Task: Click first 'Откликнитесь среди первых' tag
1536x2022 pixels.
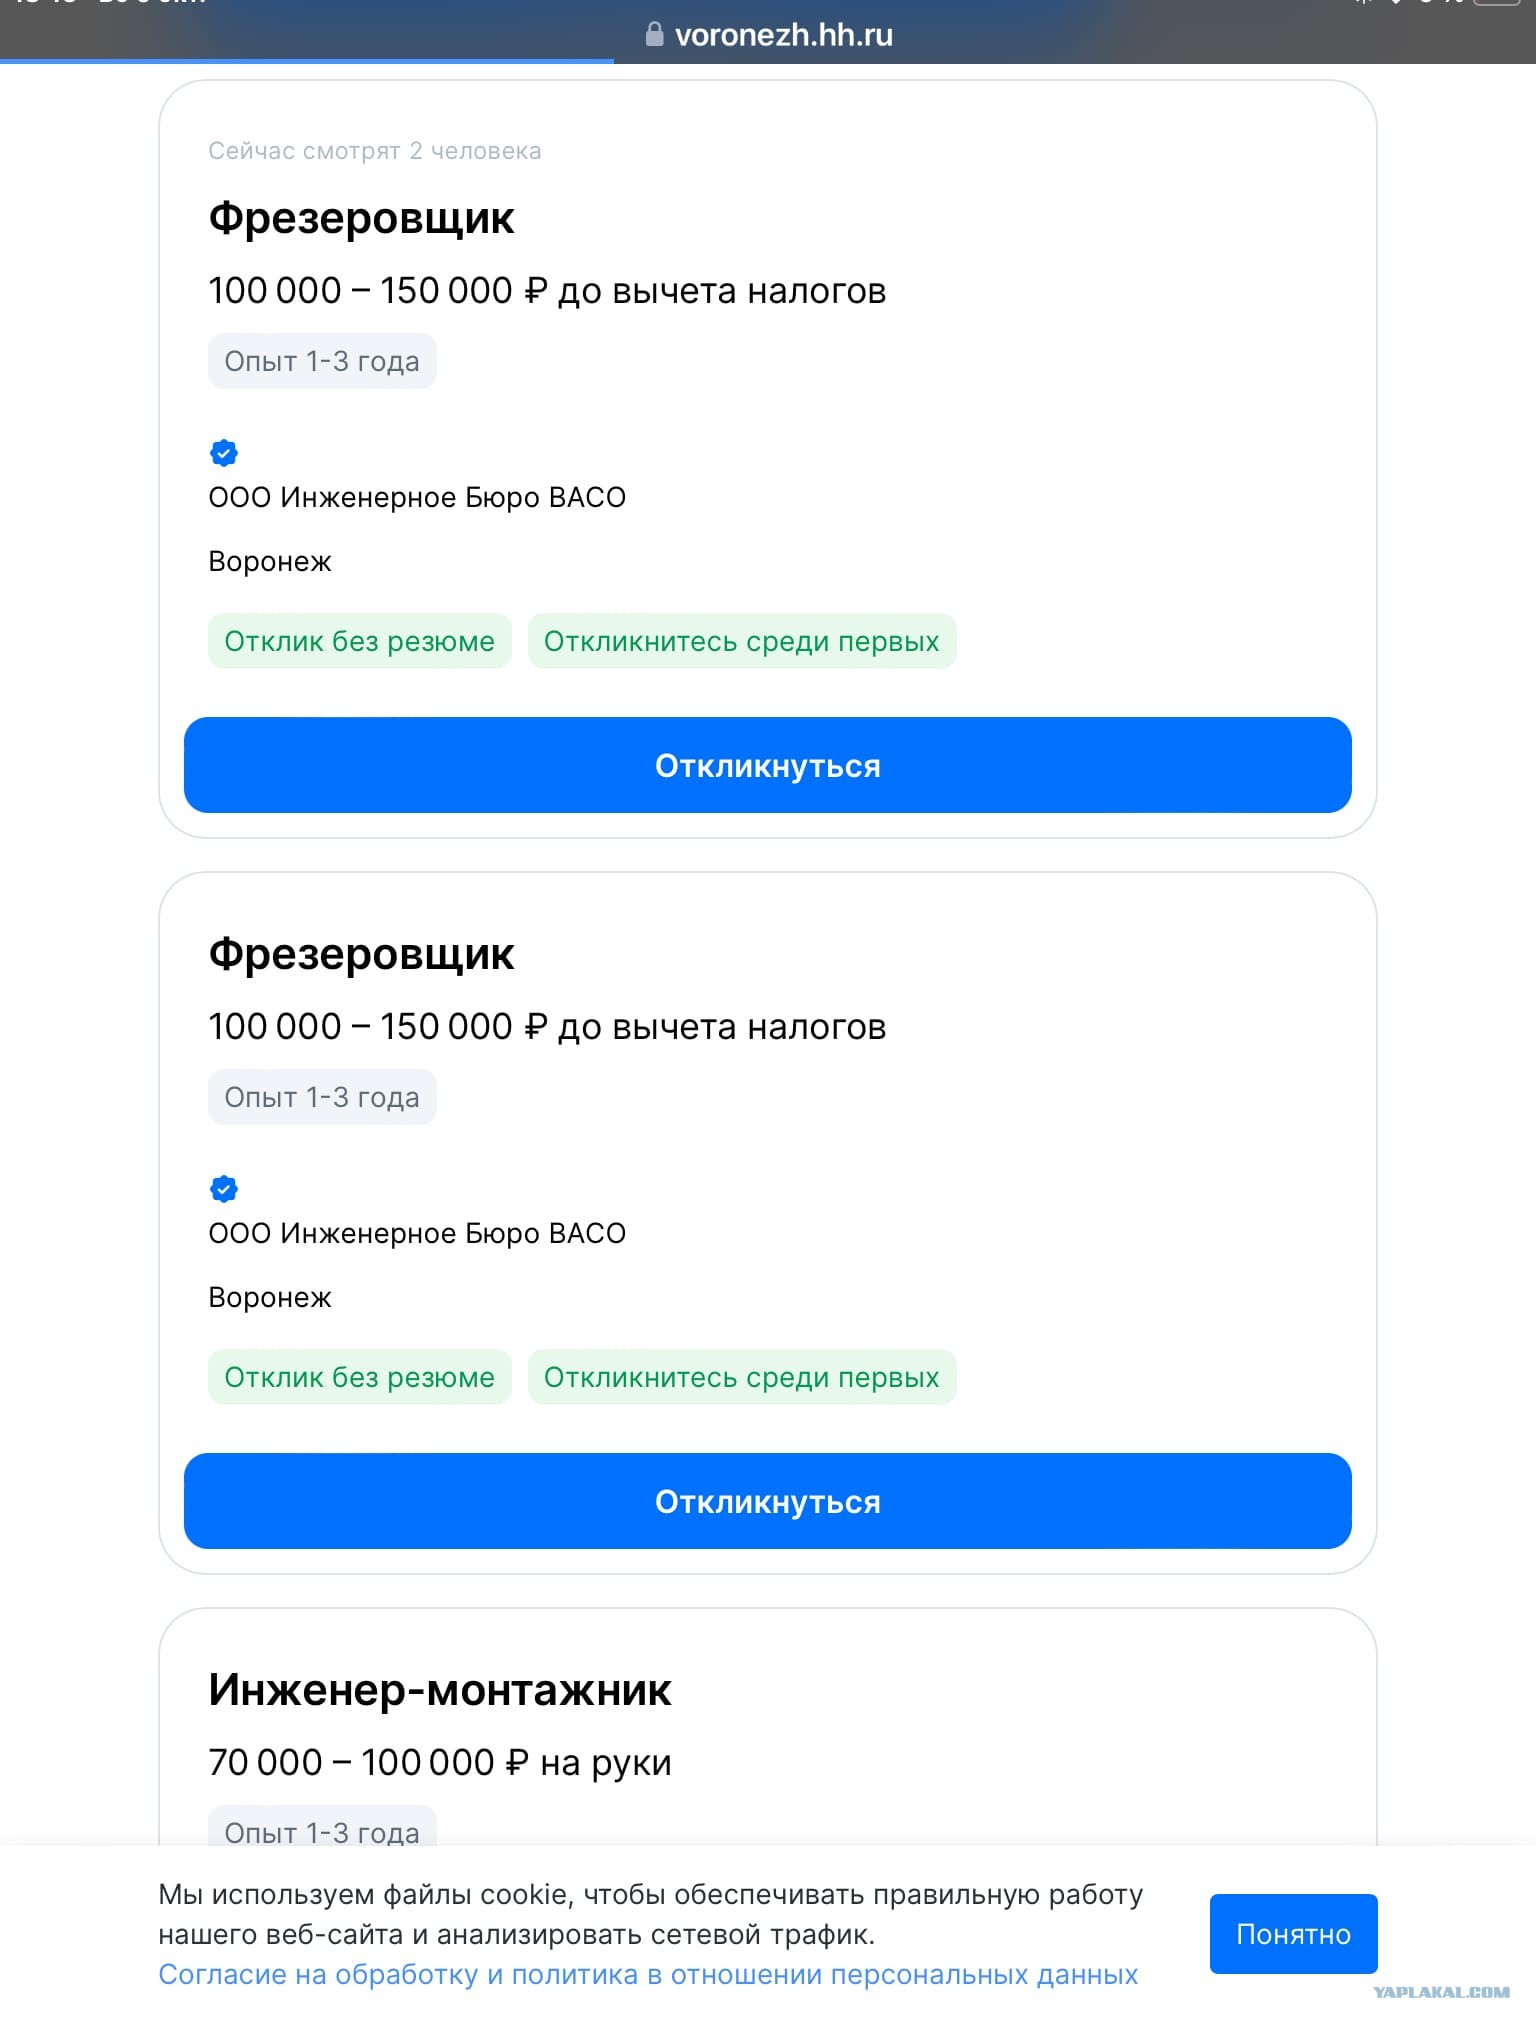Action: [x=742, y=641]
